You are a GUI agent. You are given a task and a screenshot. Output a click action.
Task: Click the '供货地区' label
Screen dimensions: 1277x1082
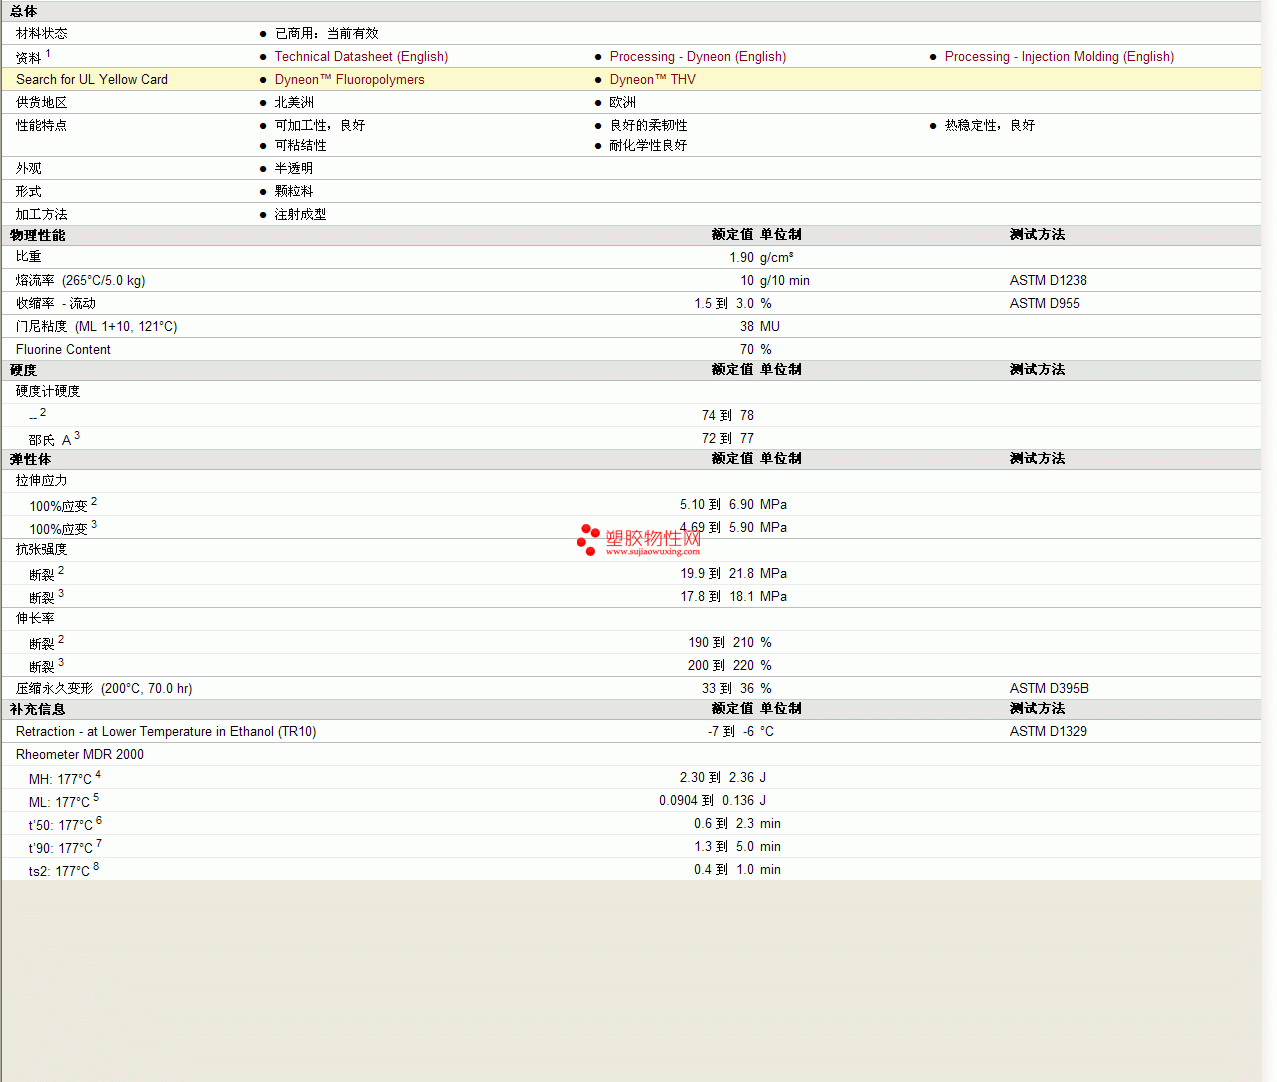click(x=42, y=103)
